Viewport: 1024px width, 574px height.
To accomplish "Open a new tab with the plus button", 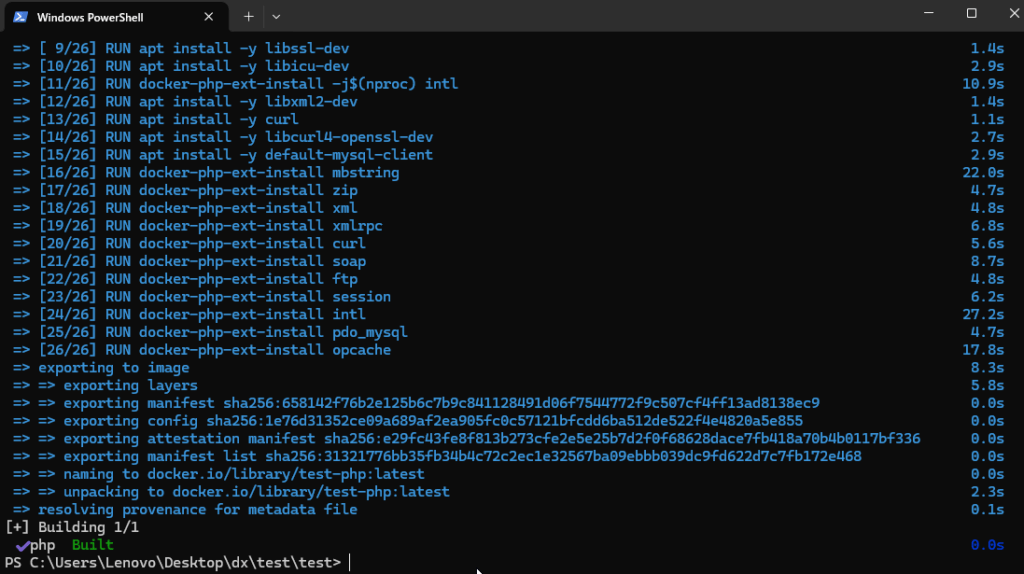I will pyautogui.click(x=248, y=17).
